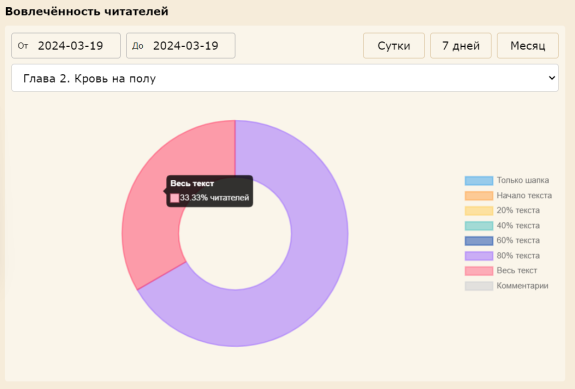Toggle the Весь текст pink legend swatch
Screen dimensions: 575x389
479,271
